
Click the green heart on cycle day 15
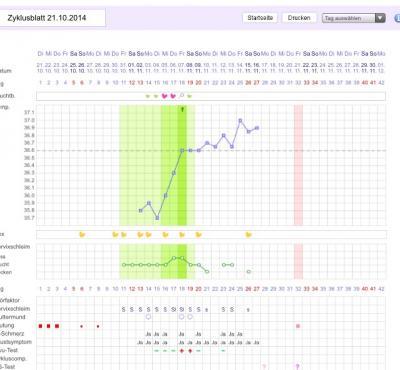156,96
